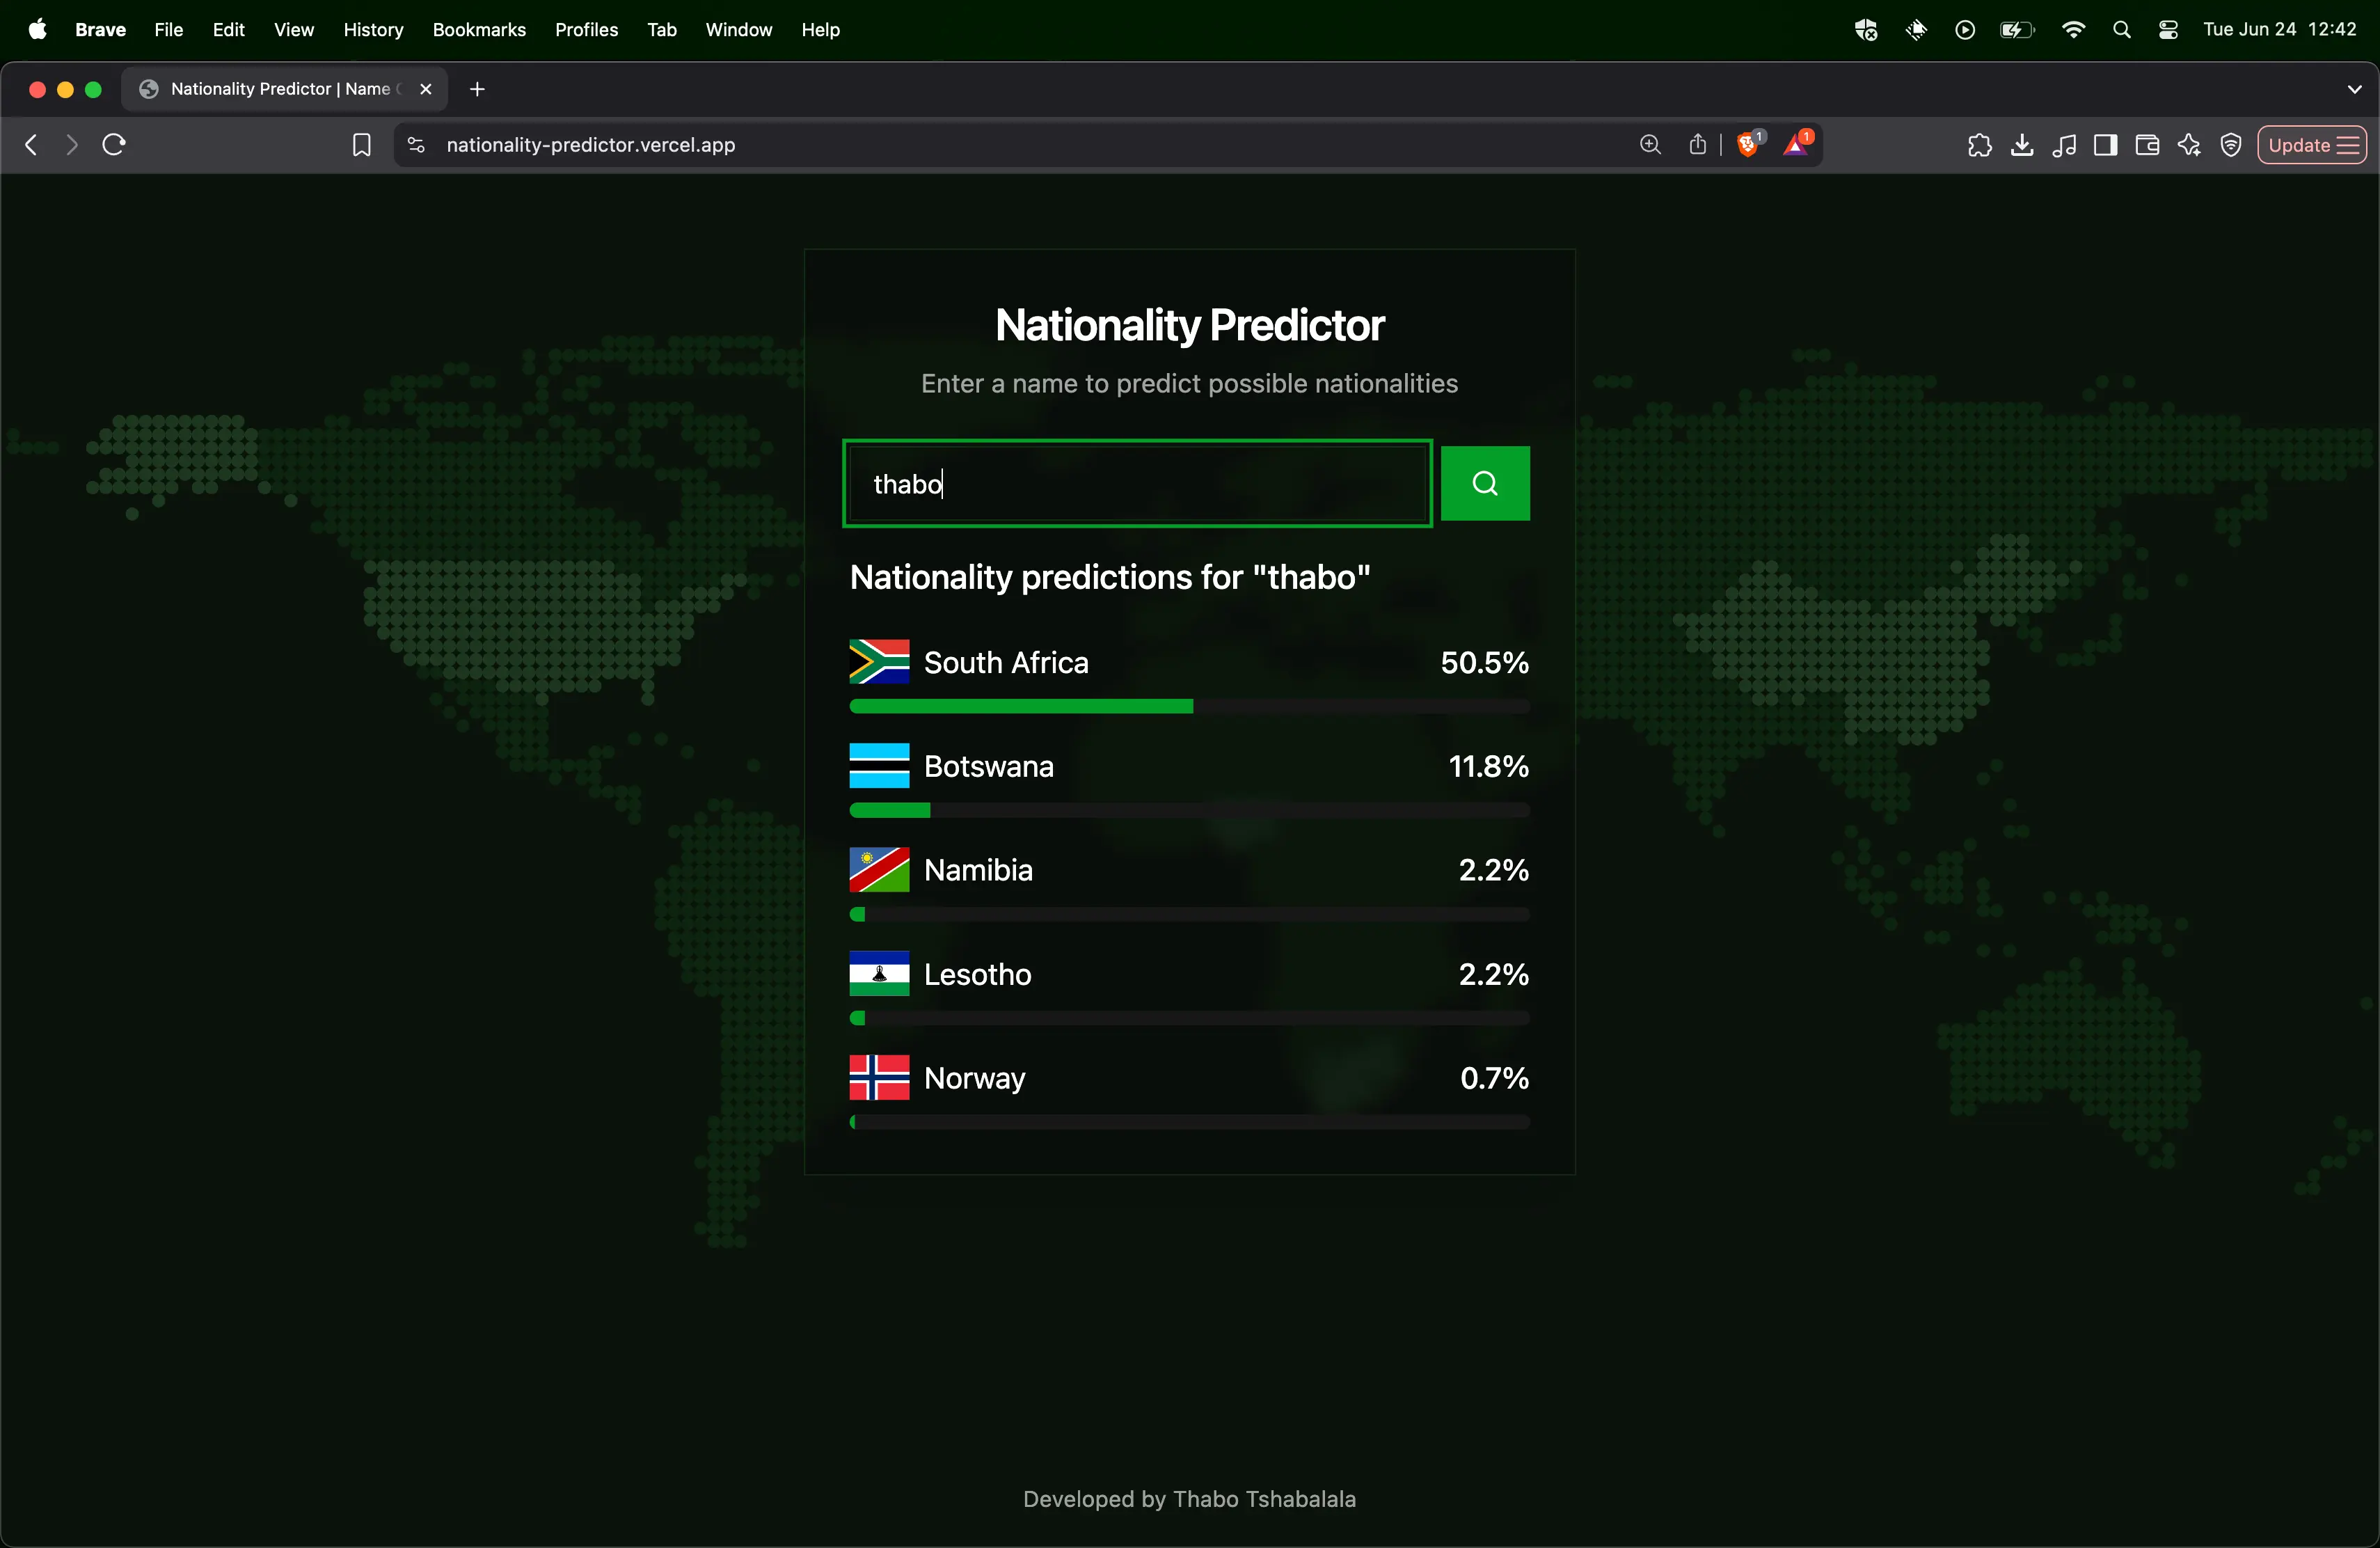The image size is (2380, 1548).
Task: Open the tab search chevron
Action: coord(2355,89)
